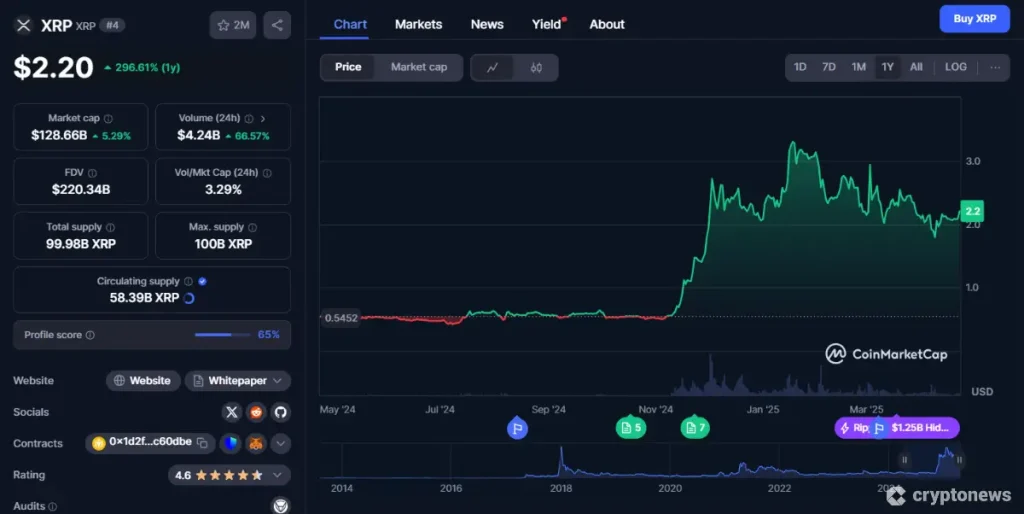
Task: Open chart more options ellipsis
Action: tap(995, 67)
